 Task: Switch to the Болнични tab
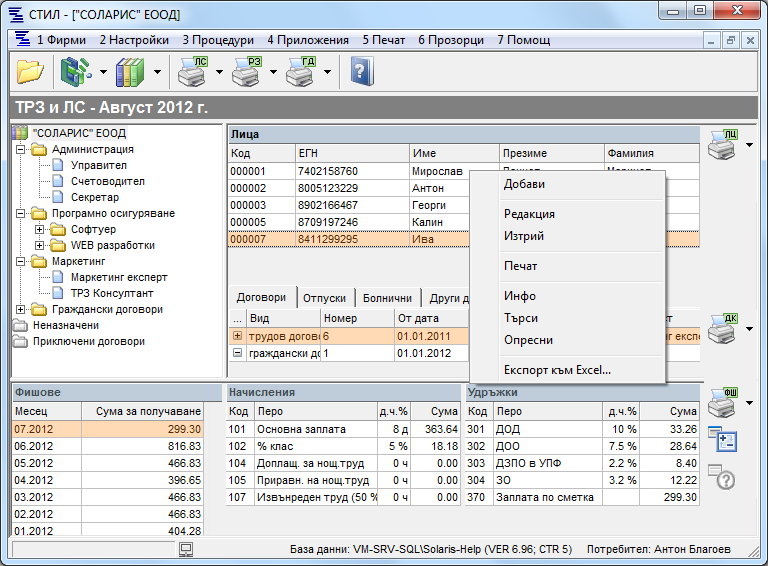387,298
